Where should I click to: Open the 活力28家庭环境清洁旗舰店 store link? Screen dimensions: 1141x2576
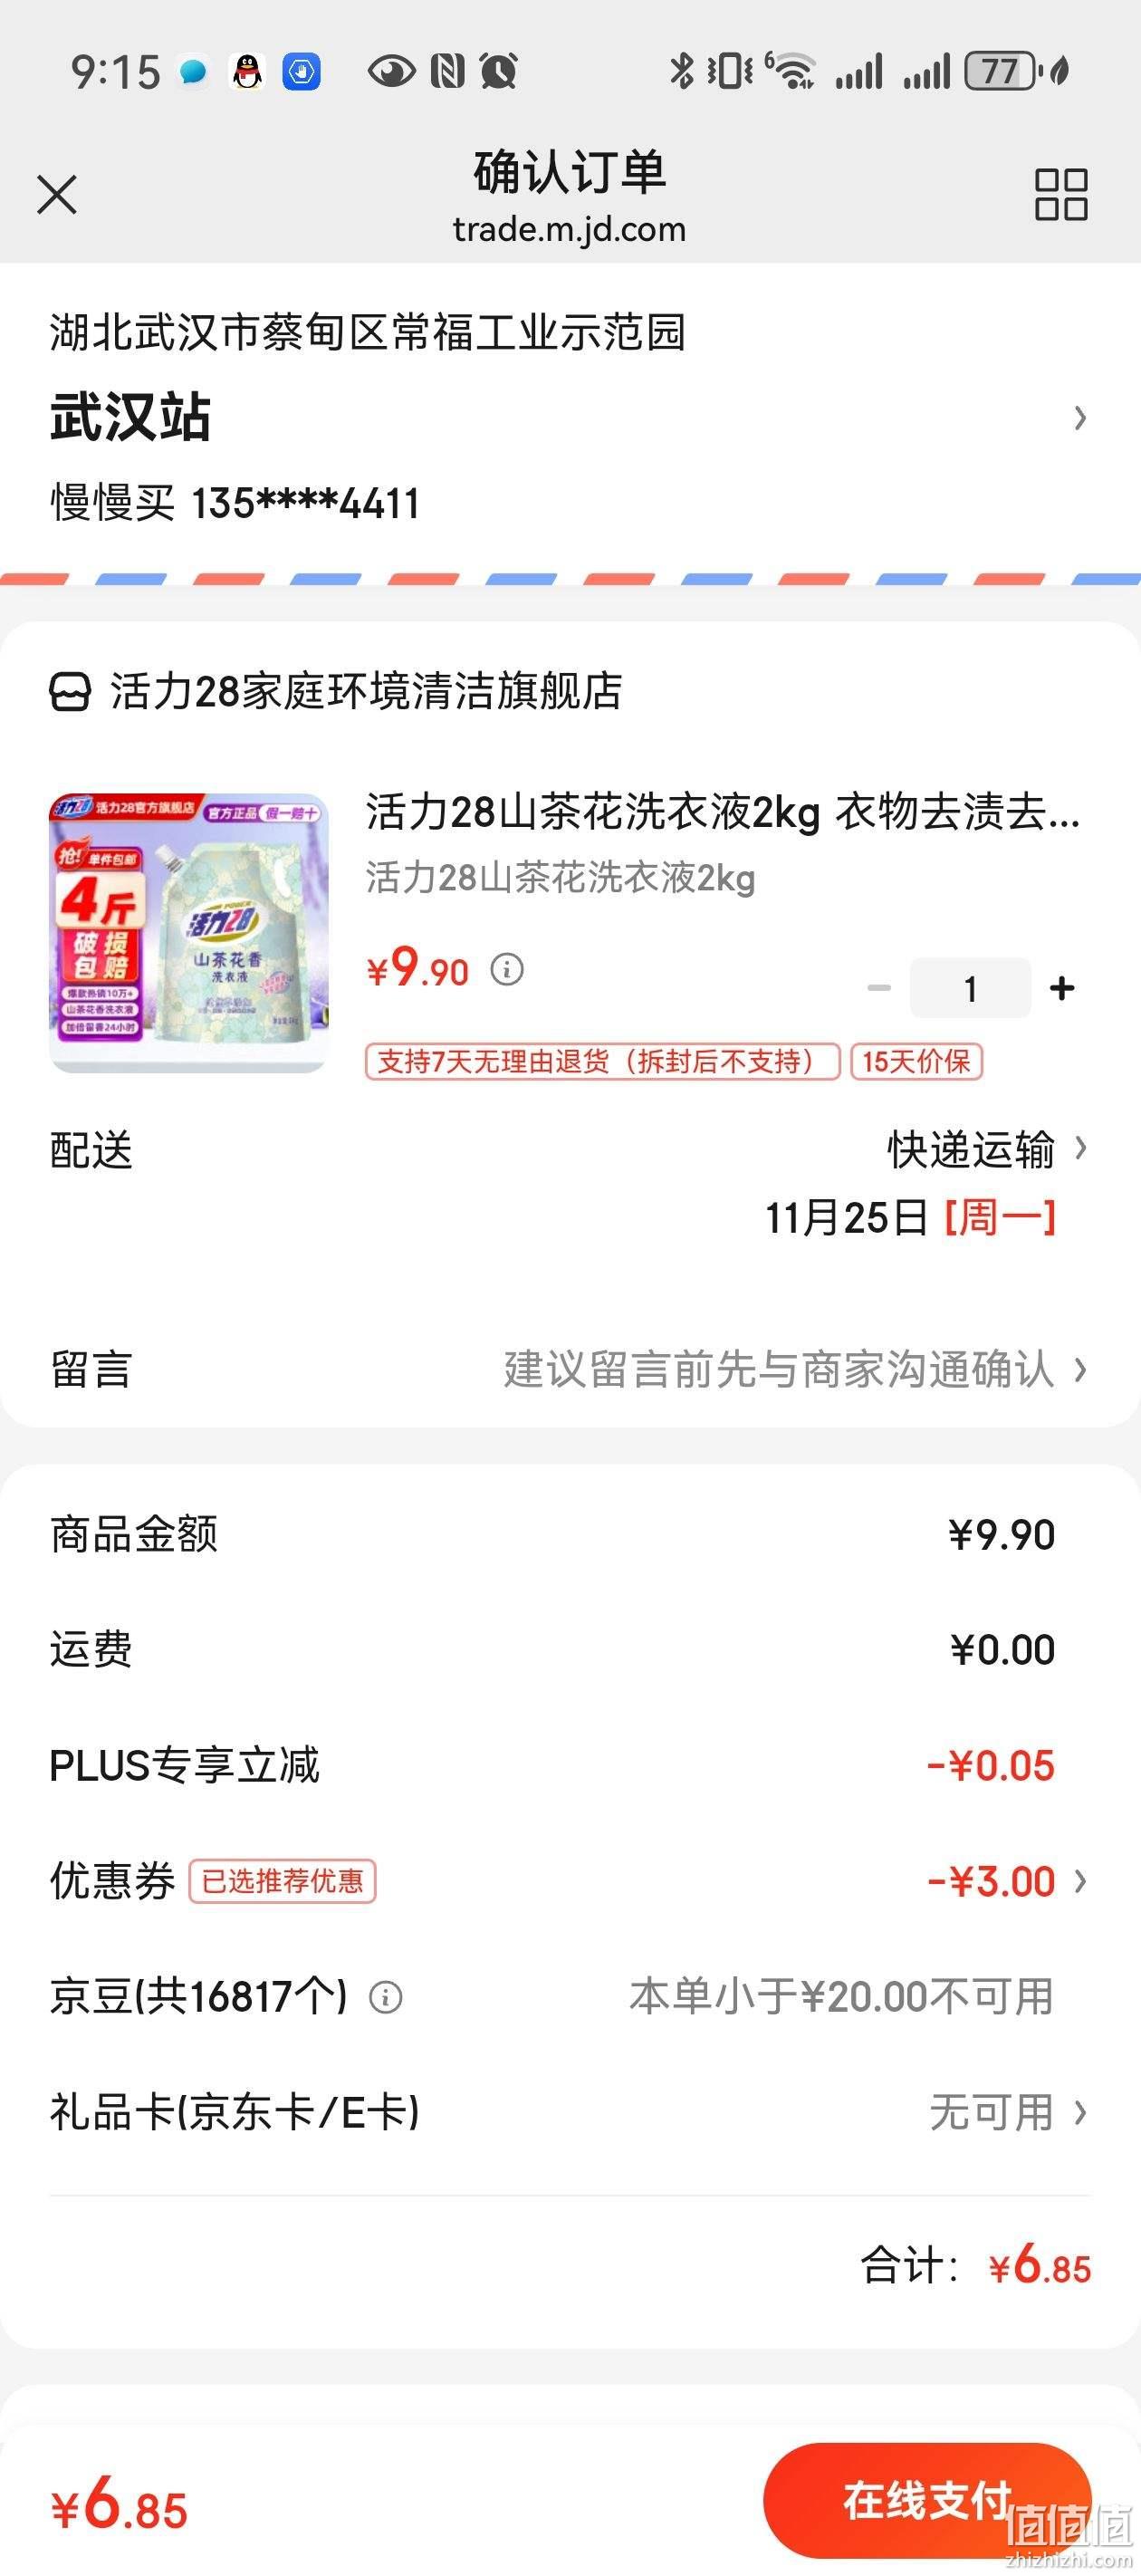pyautogui.click(x=366, y=691)
